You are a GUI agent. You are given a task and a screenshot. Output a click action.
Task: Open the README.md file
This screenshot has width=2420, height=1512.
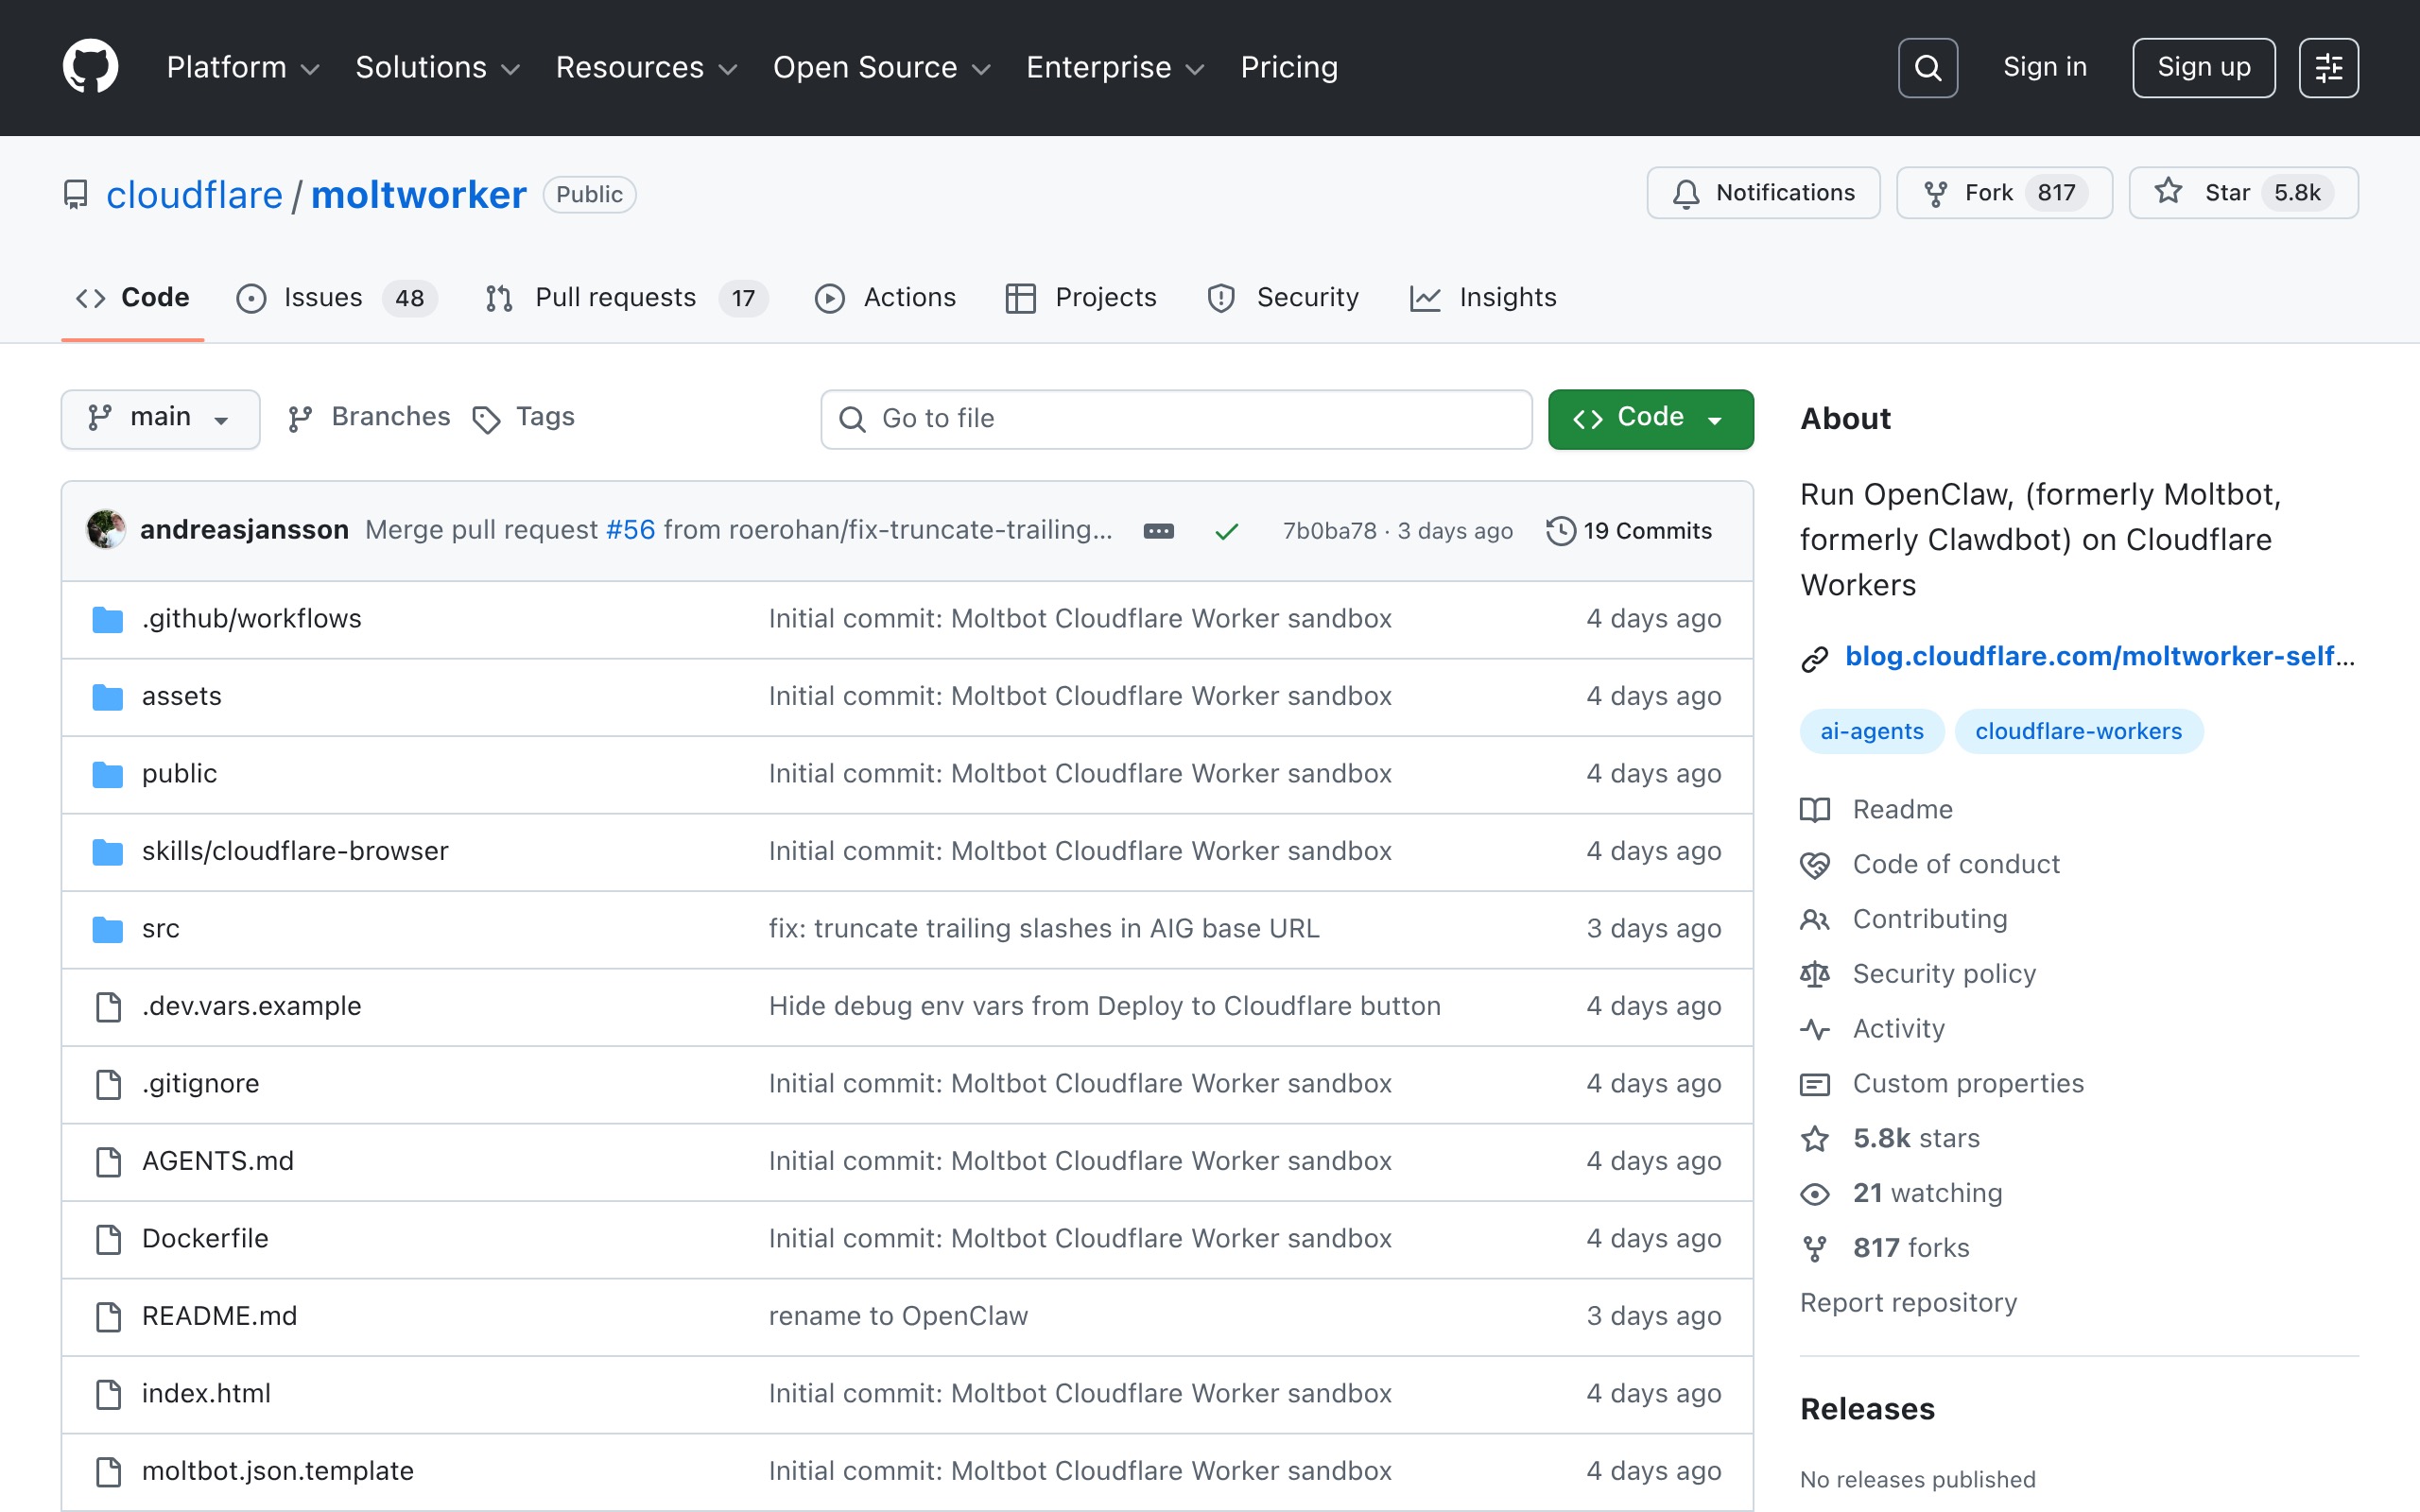(219, 1315)
